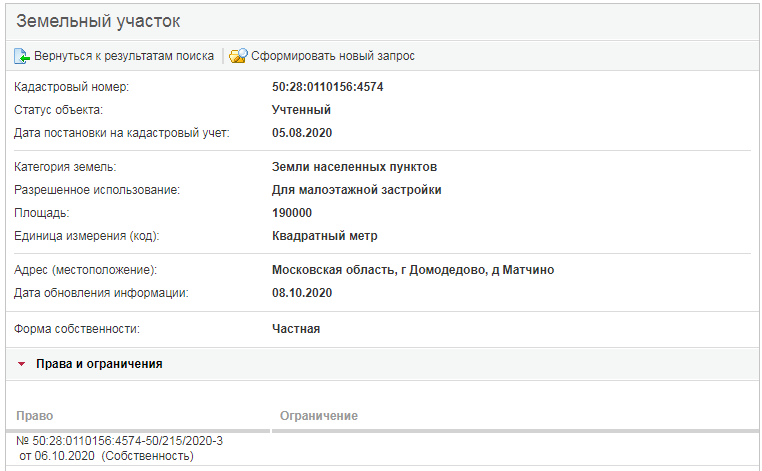Click the Учтенный status value
The height and width of the screenshot is (471, 762).
coord(301,110)
